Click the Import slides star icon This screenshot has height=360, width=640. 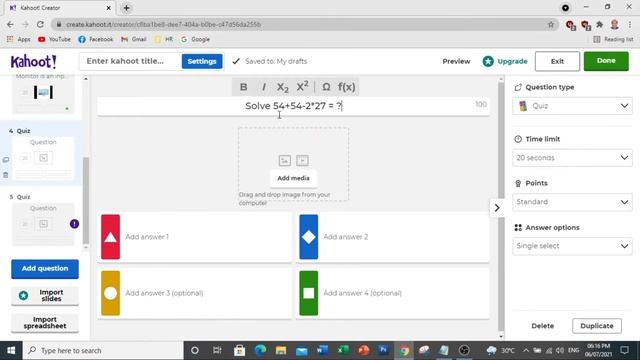tap(24, 295)
